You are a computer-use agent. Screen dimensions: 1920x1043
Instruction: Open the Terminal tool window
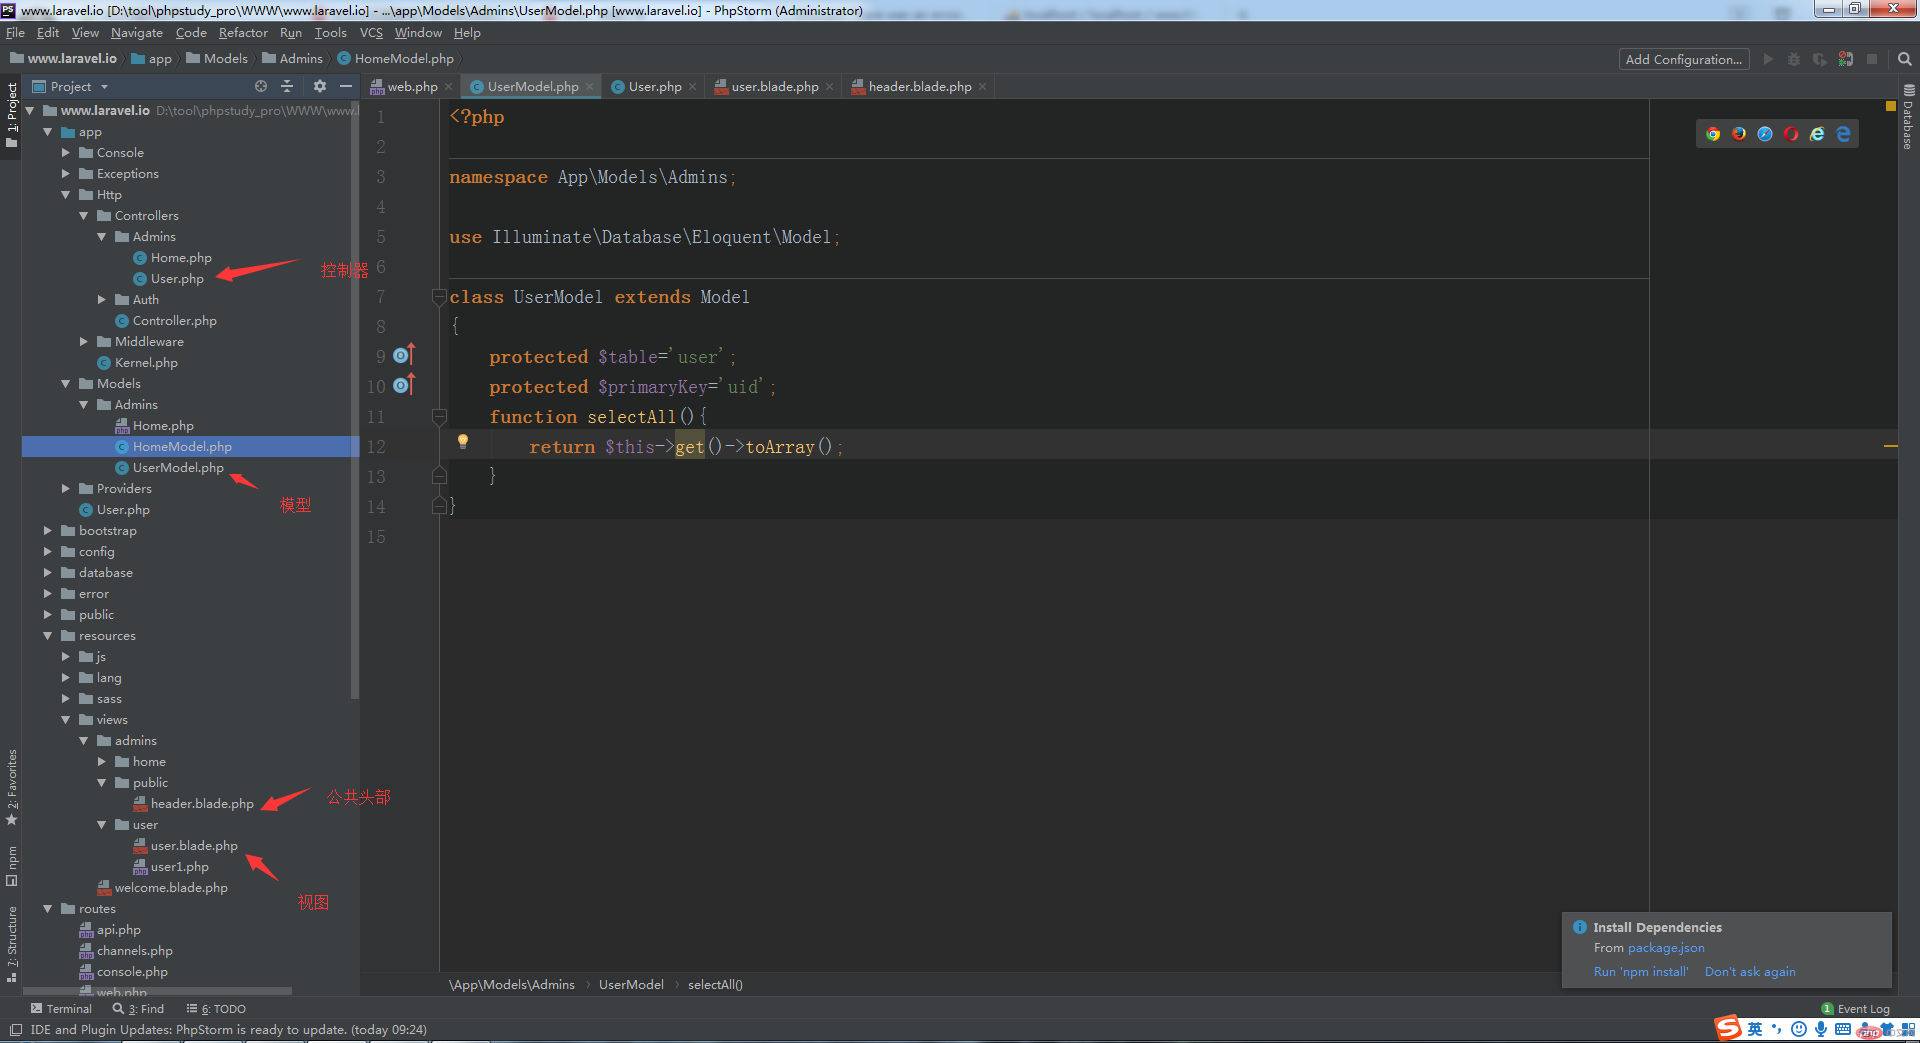tap(61, 1009)
